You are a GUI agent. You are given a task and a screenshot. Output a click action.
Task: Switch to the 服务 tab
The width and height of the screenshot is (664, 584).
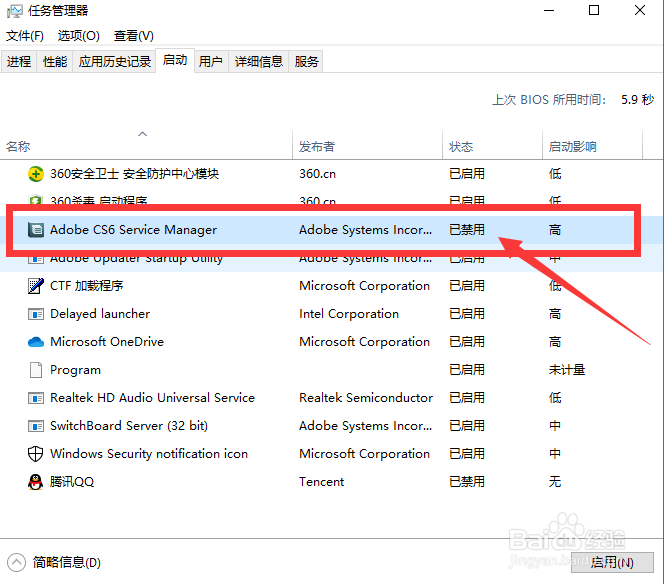[306, 62]
